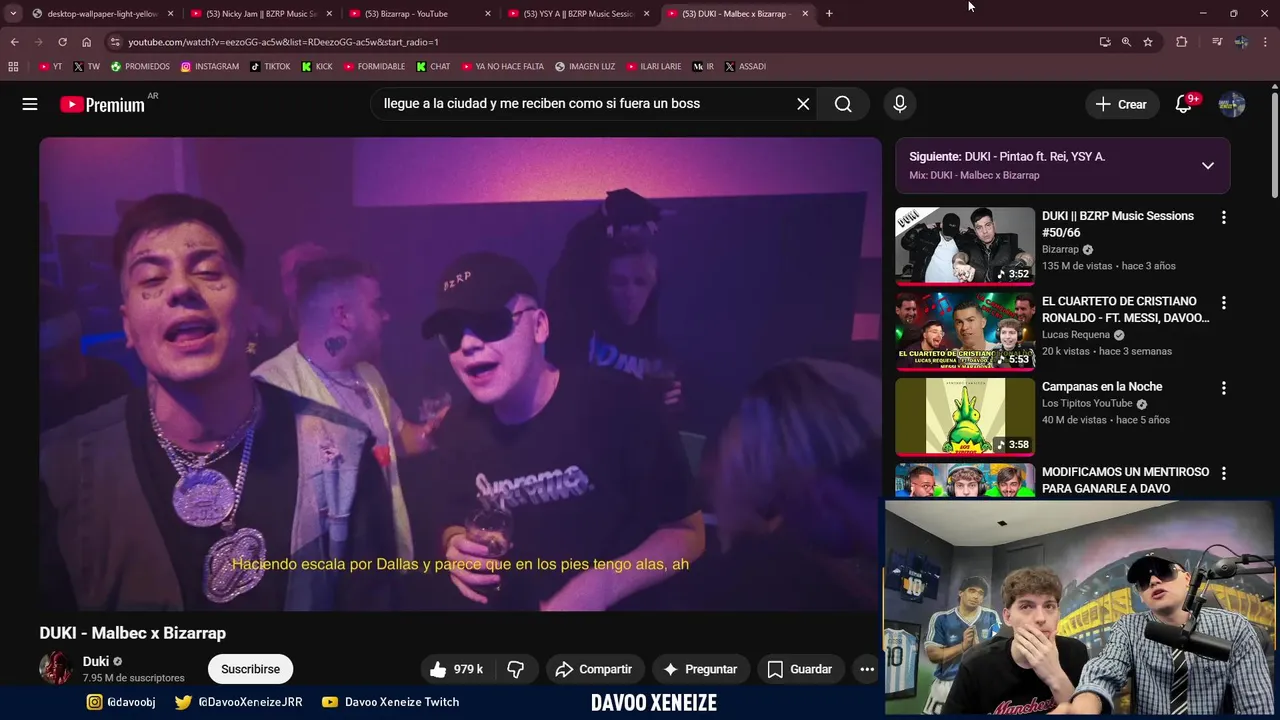
Task: Subscribe to Duki with Suscribirse
Action: pos(250,669)
